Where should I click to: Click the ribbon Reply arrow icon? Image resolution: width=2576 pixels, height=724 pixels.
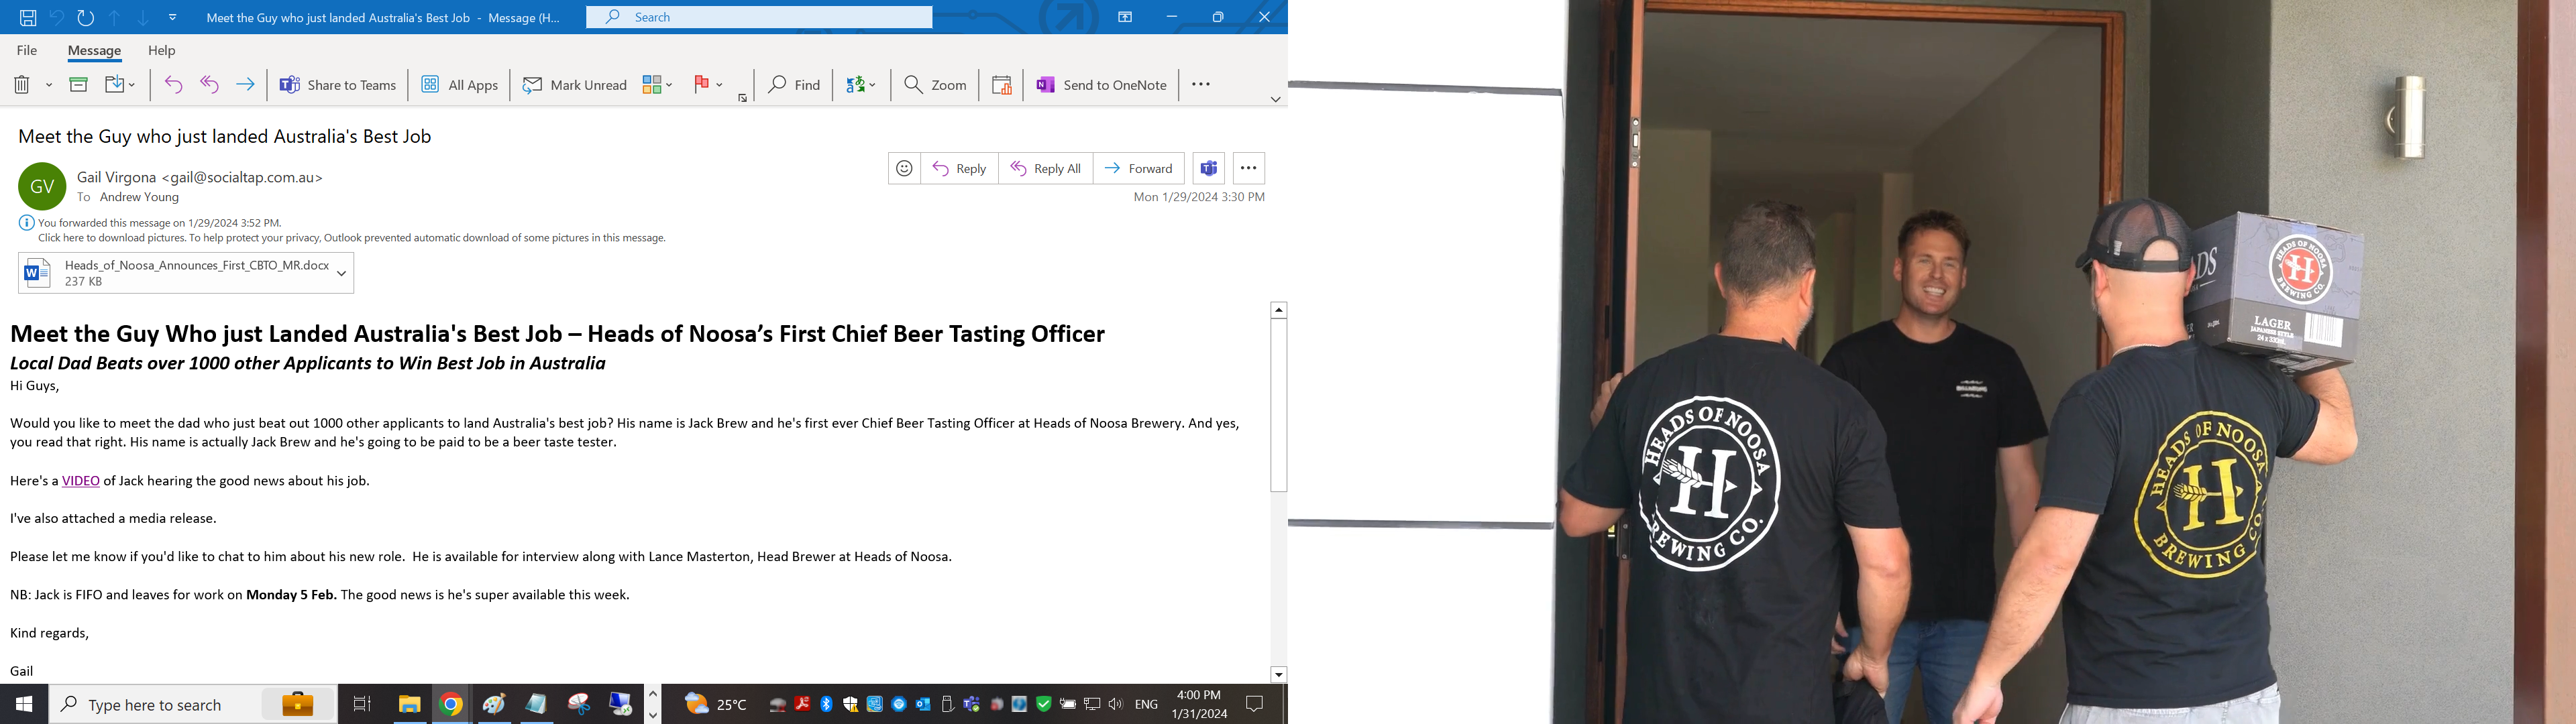[x=173, y=85]
